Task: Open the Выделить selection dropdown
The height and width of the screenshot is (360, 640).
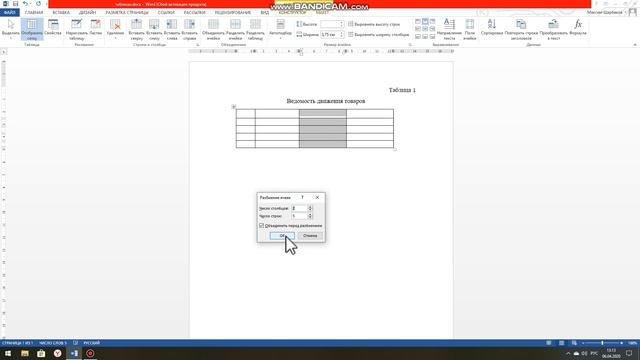Action: (x=10, y=29)
